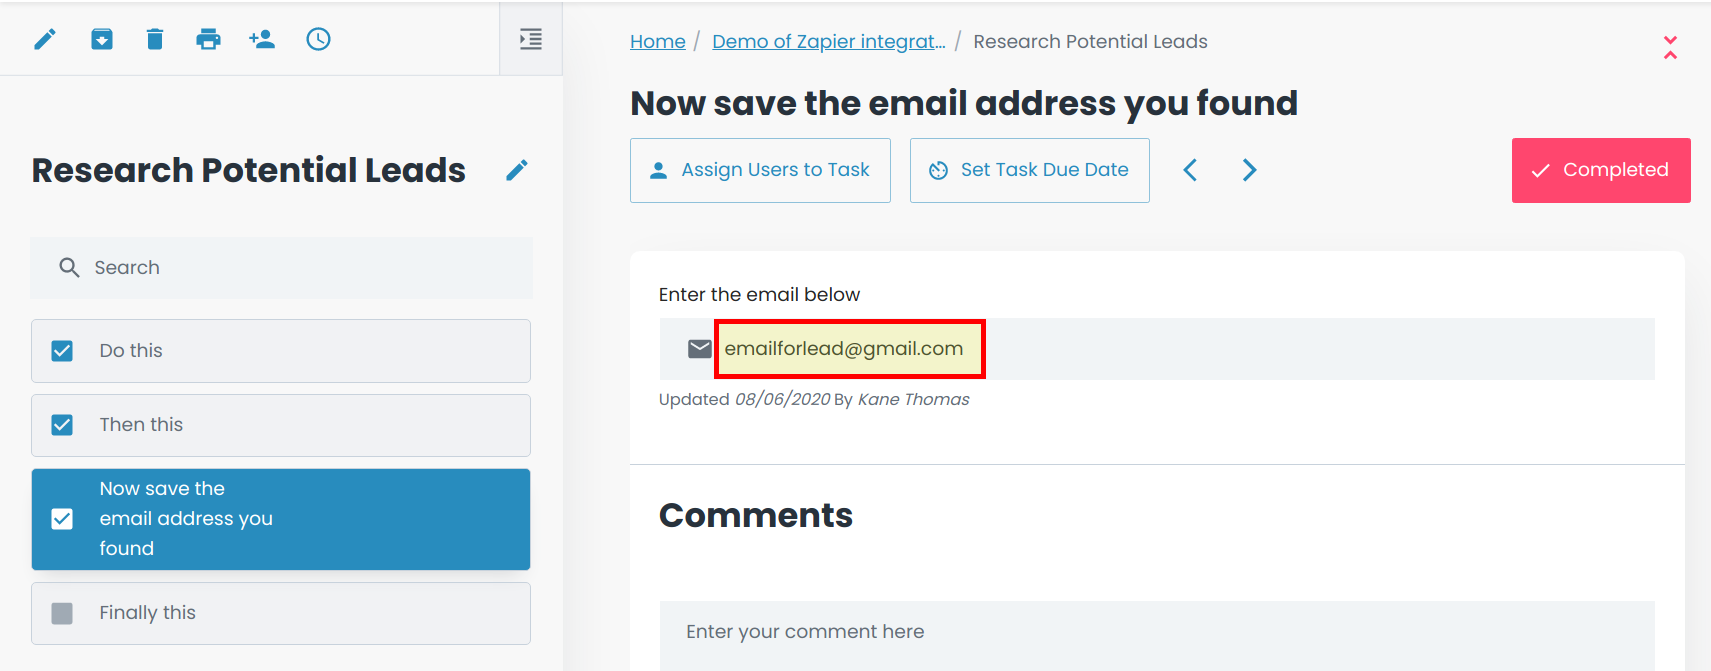Go to previous task with left chevron
Viewport: 1711px width, 671px height.
[1190, 170]
